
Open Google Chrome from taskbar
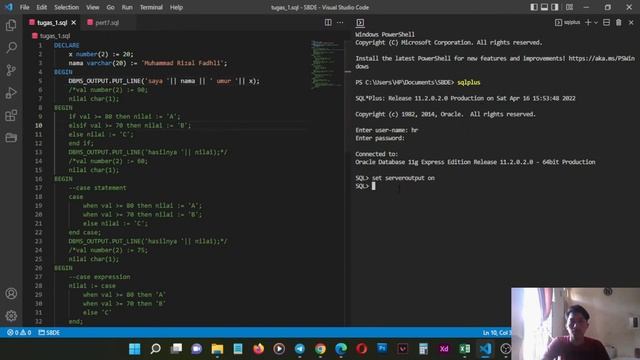point(320,349)
